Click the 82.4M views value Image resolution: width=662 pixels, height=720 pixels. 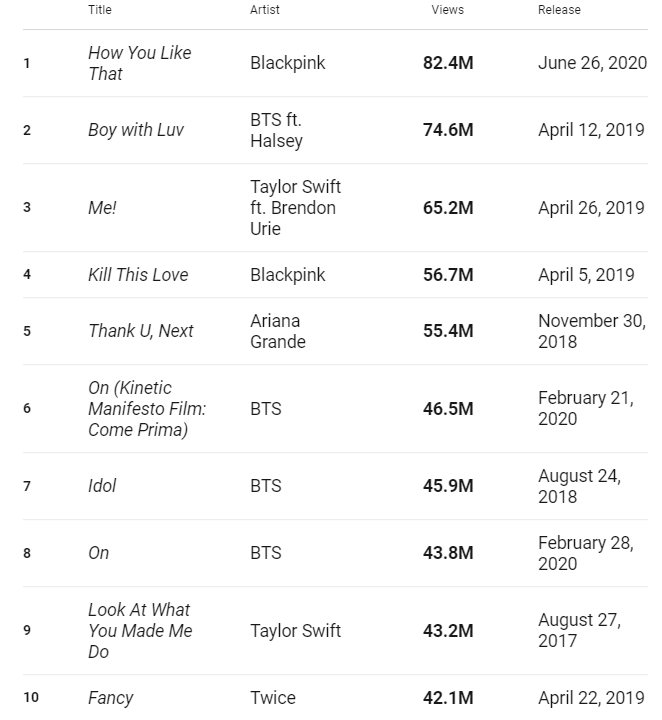(448, 63)
